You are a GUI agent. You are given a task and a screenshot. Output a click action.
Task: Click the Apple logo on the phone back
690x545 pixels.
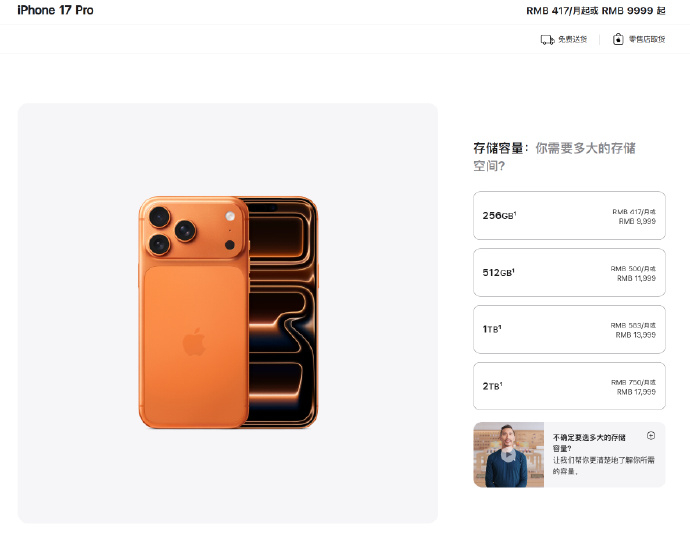(194, 342)
